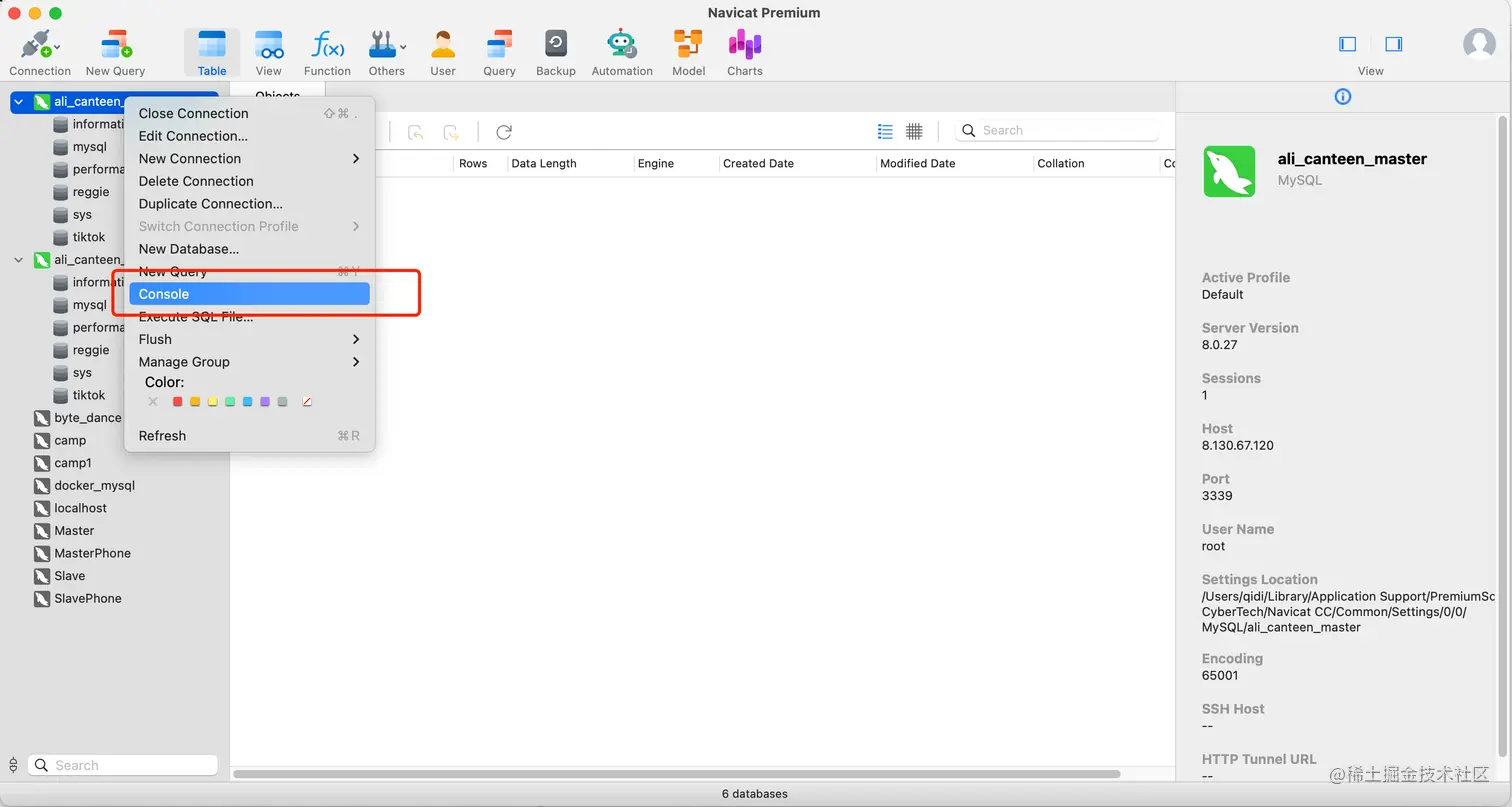Pick the green connection color swatch
This screenshot has width=1512, height=807.
230,402
